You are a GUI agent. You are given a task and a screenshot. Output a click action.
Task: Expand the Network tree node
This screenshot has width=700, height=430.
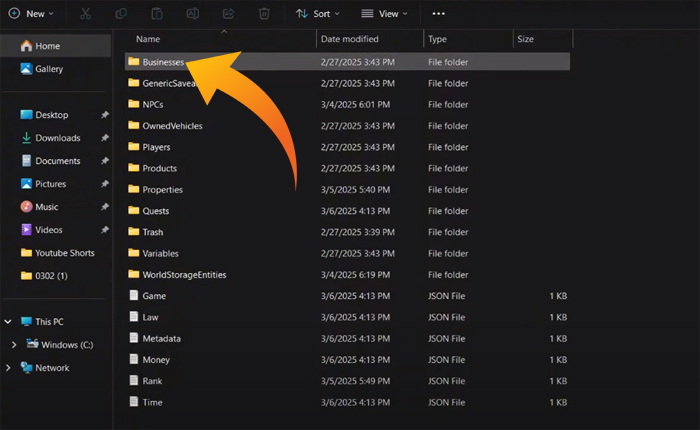(9, 368)
